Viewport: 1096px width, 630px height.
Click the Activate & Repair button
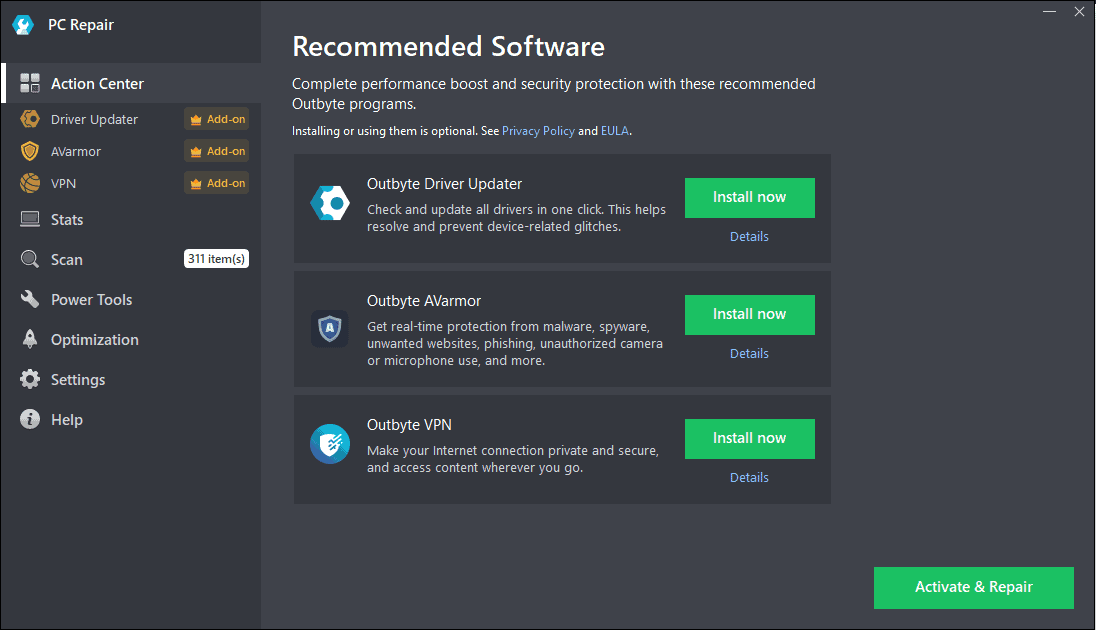[974, 587]
